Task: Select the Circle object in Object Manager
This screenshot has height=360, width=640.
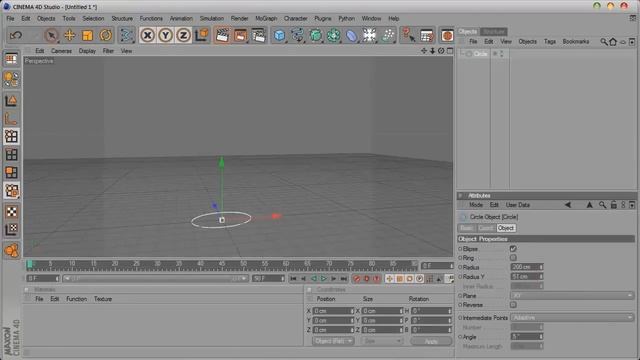Action: coord(480,54)
